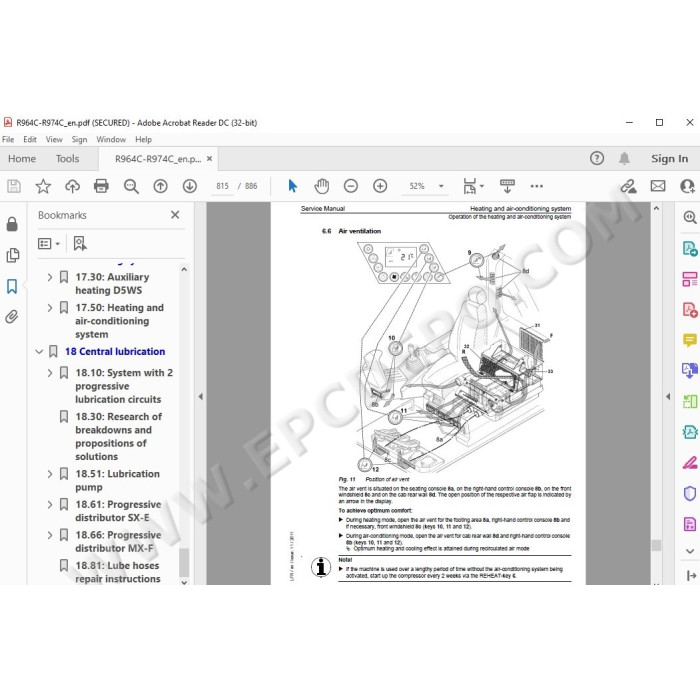Open the security lock panel
700x700 pixels.
(12, 224)
